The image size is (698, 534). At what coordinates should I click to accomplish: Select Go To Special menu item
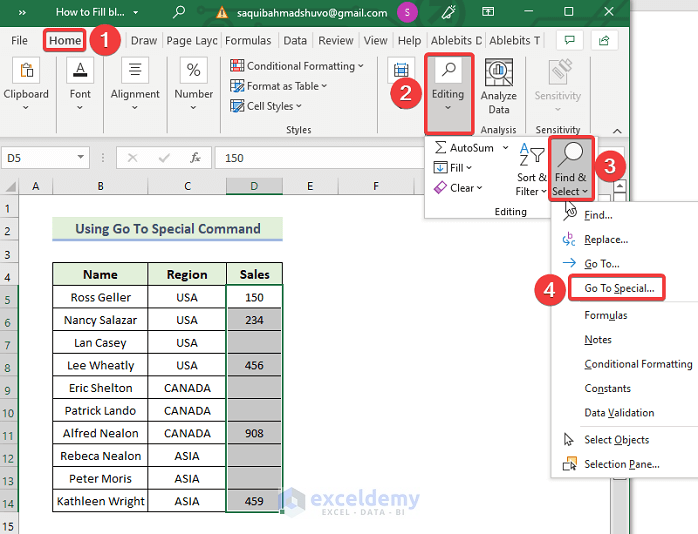(618, 288)
